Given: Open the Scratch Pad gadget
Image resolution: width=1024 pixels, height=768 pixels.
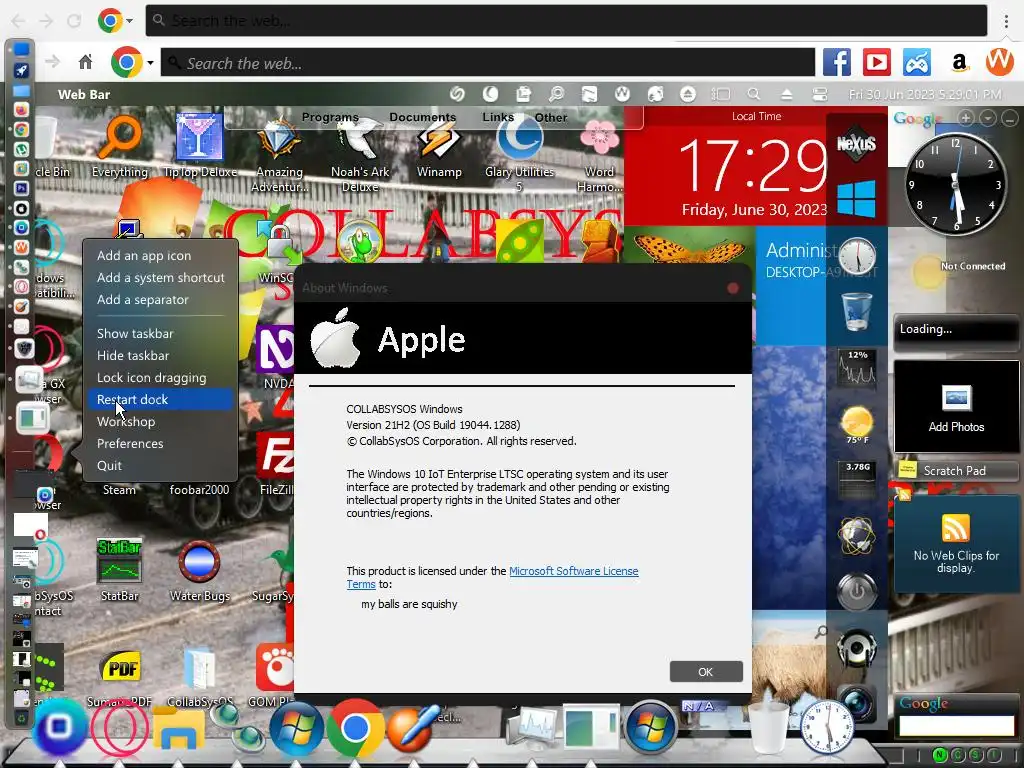Looking at the screenshot, I should (x=955, y=470).
